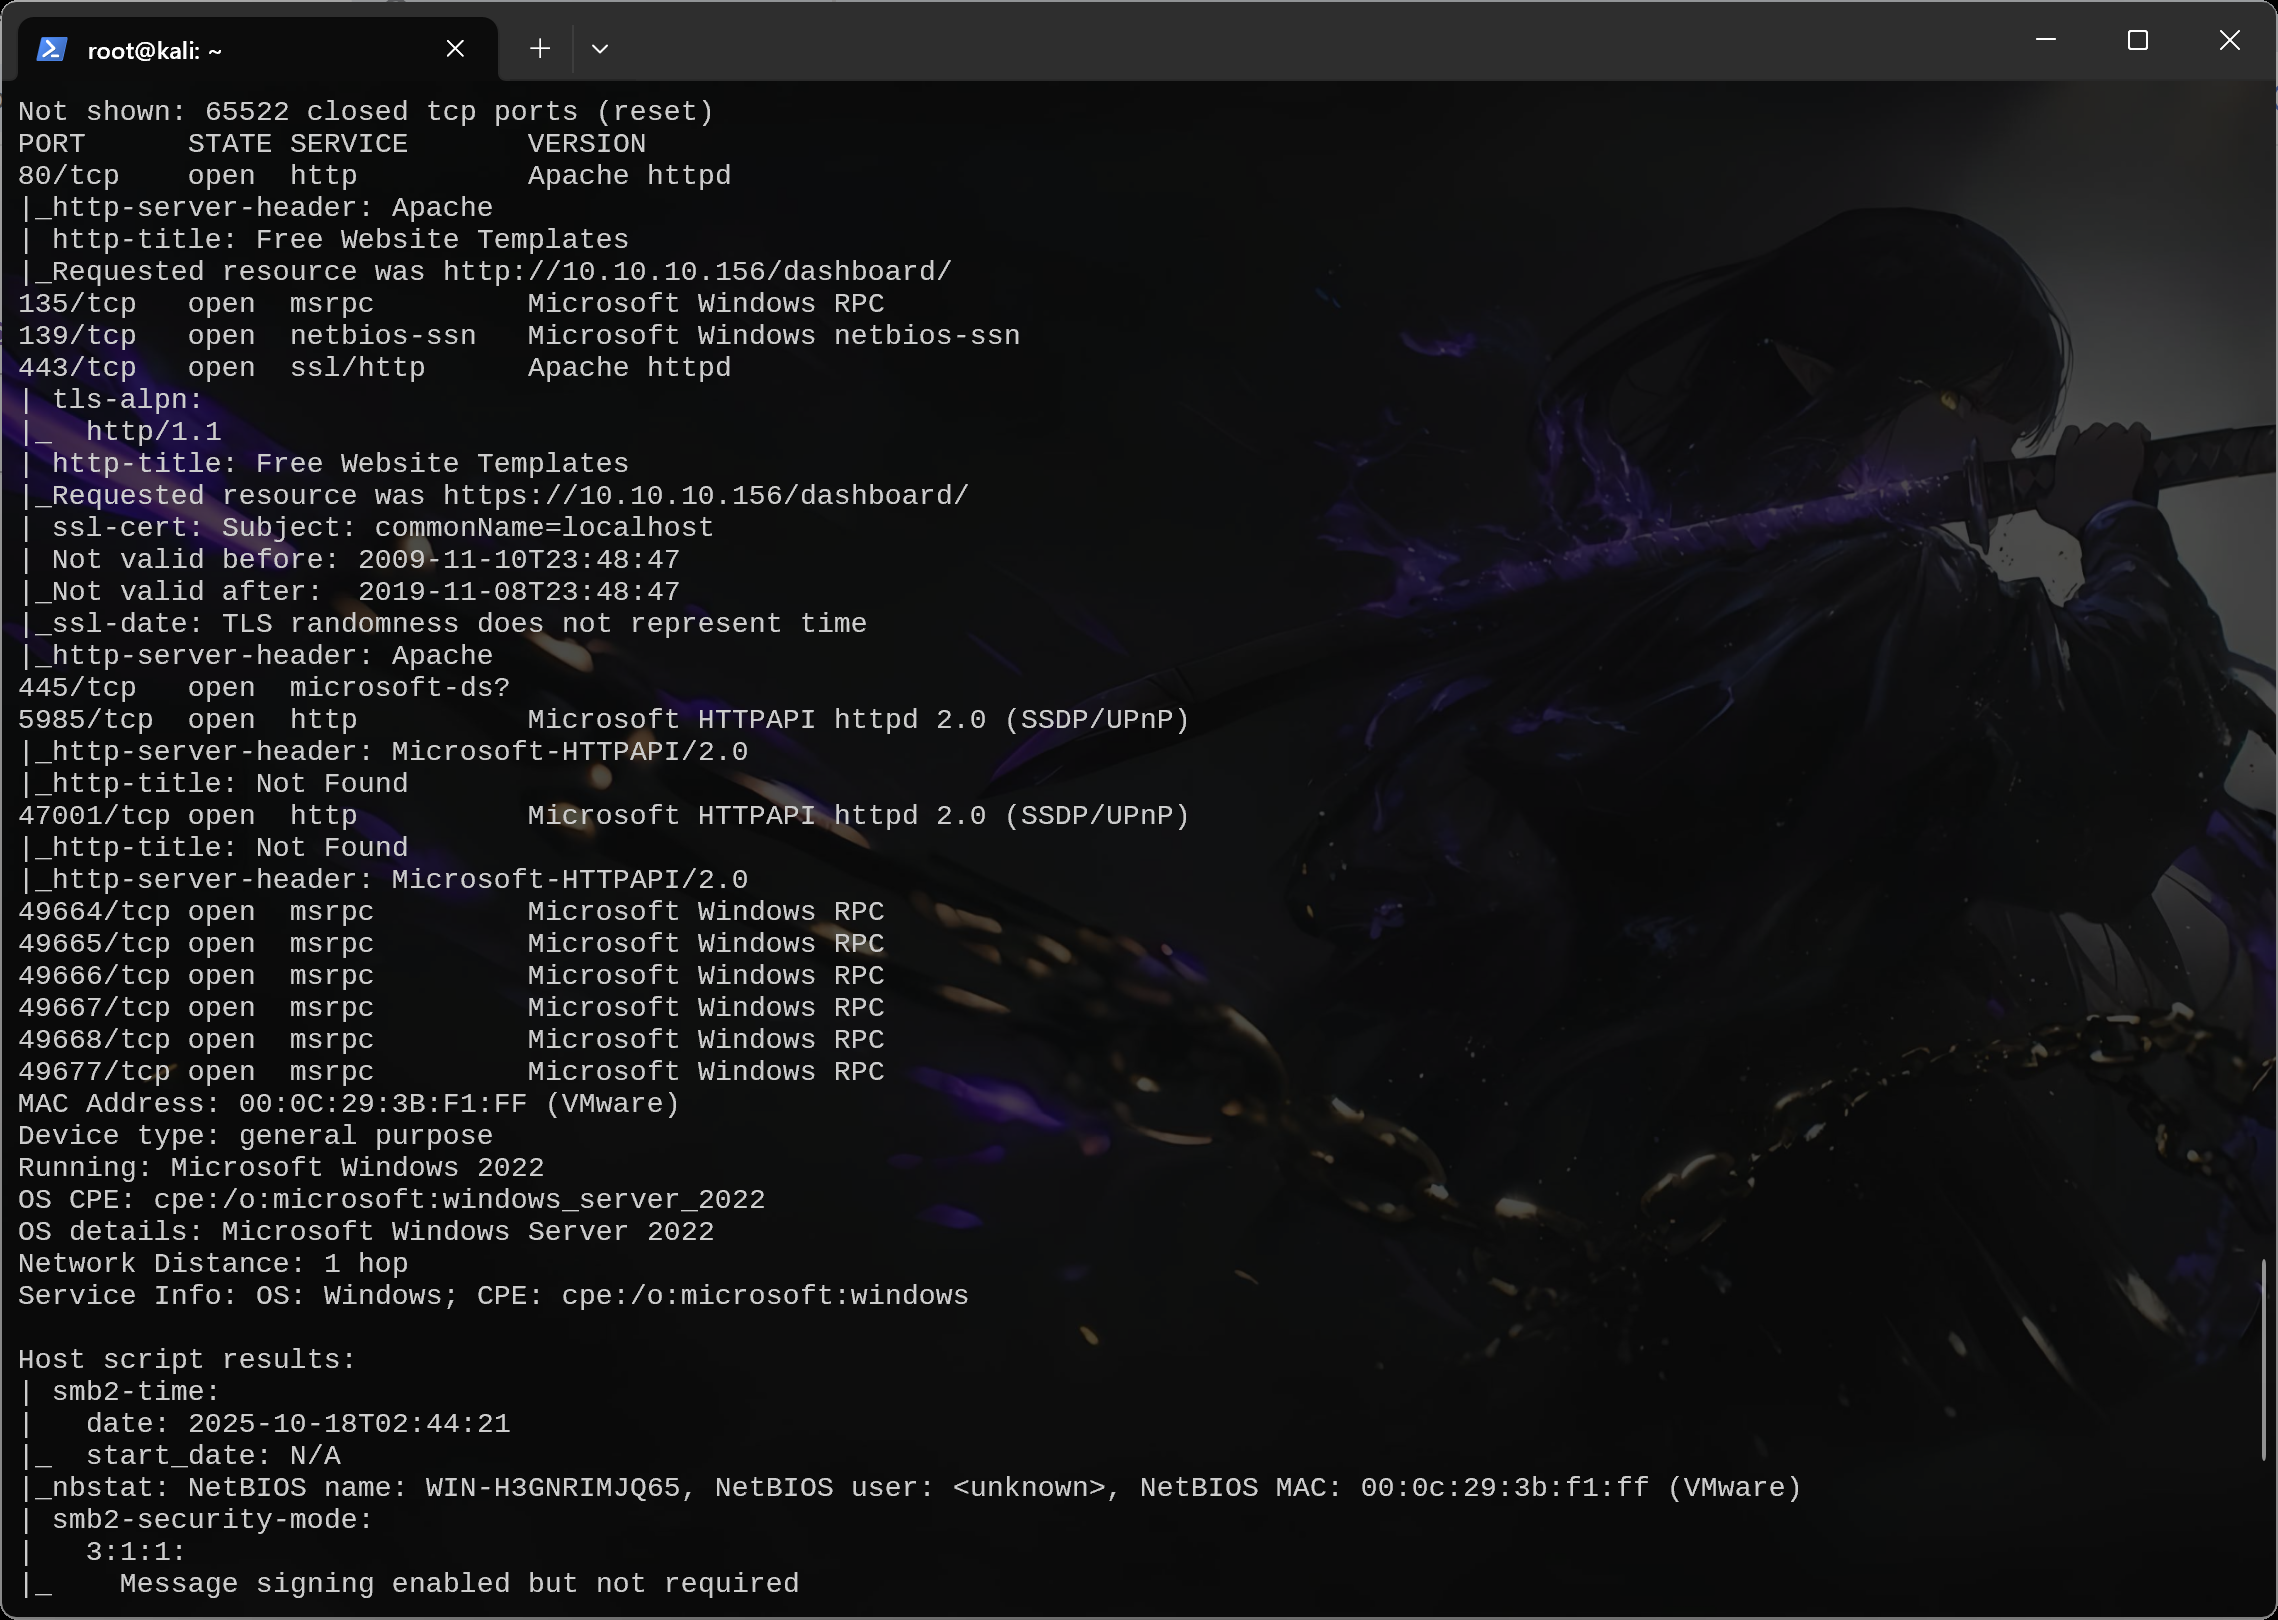2278x1620 pixels.
Task: Click the smb2-time date 2025-10-18T02:44:21
Action: [349, 1424]
